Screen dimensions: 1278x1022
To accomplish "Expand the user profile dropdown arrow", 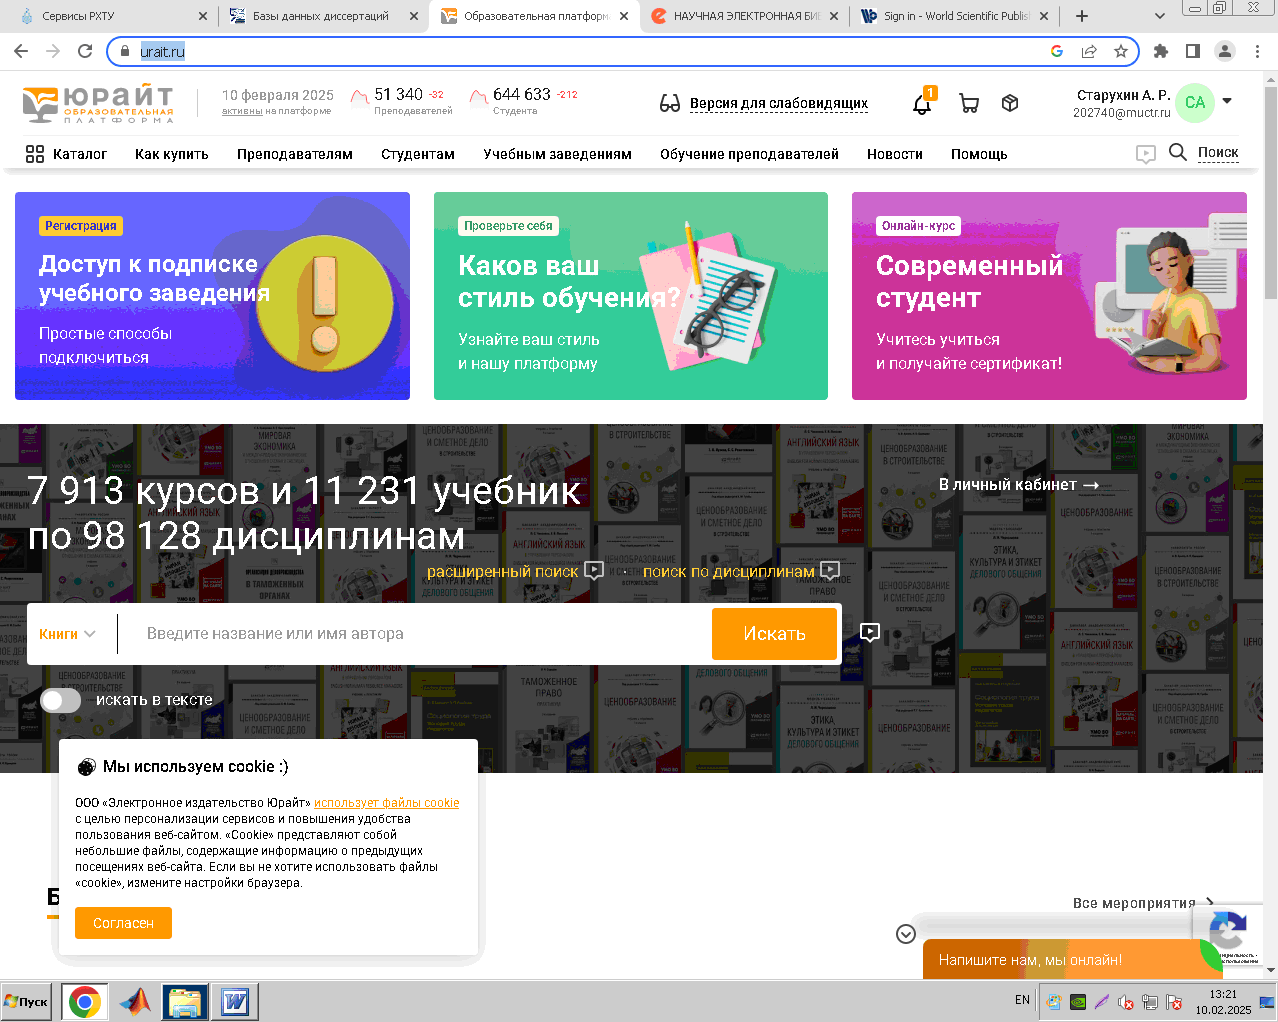I will (1227, 101).
